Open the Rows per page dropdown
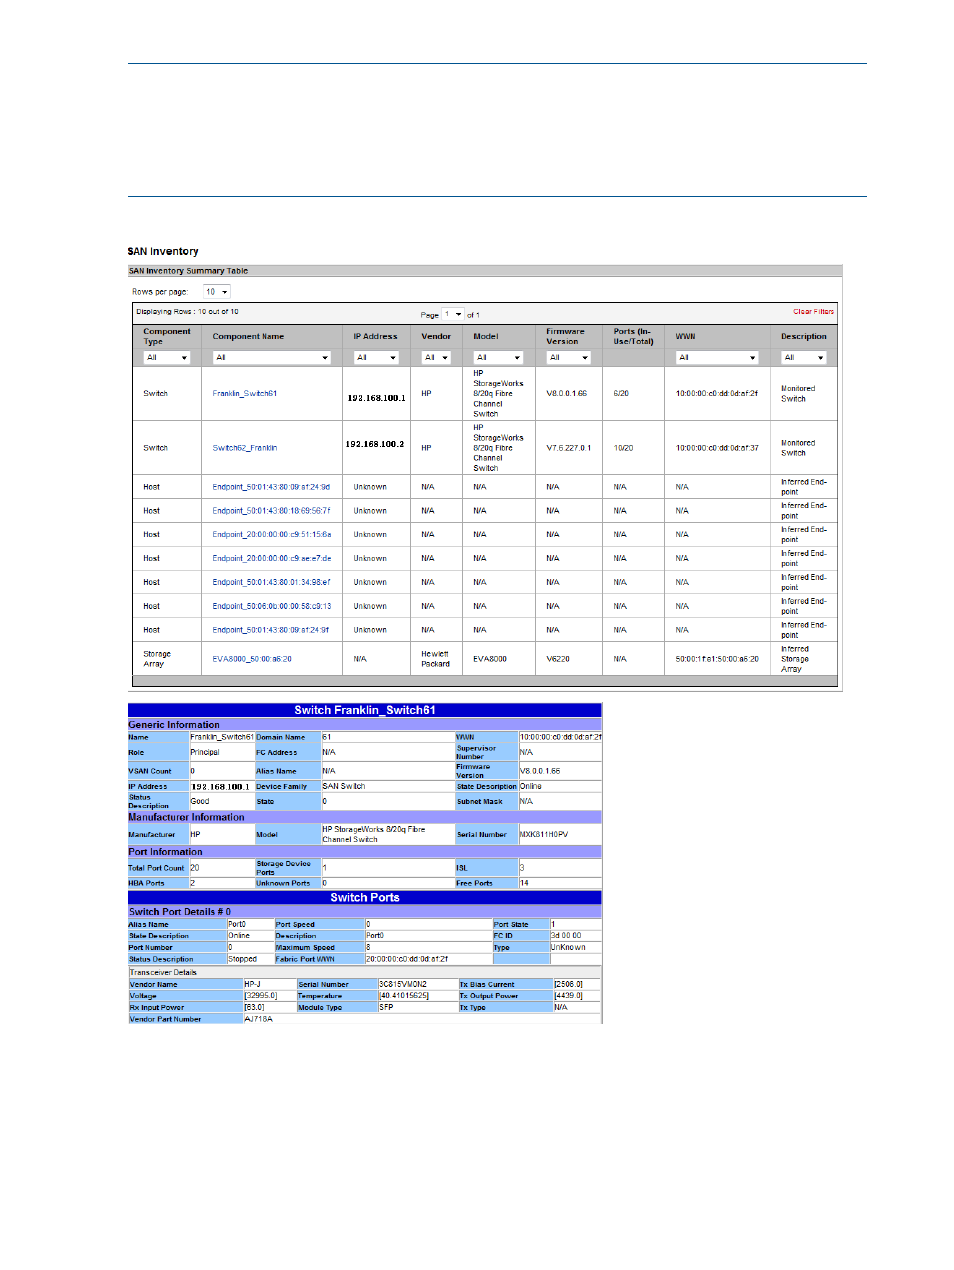This screenshot has height=1270, width=954. click(x=217, y=292)
